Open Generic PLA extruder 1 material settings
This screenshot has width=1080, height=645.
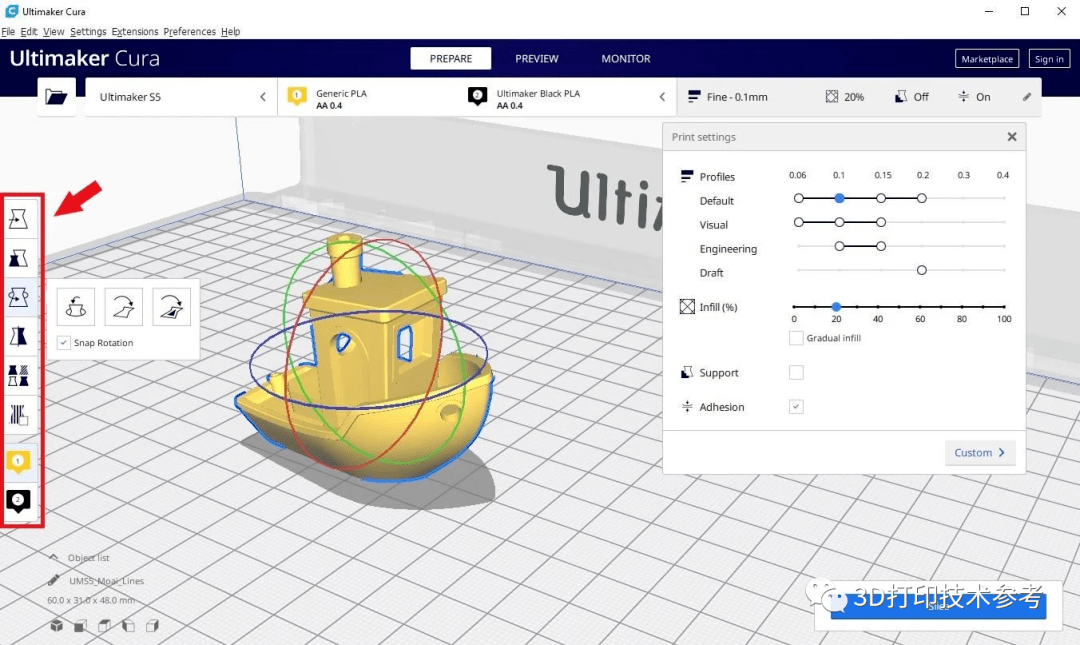pos(328,99)
